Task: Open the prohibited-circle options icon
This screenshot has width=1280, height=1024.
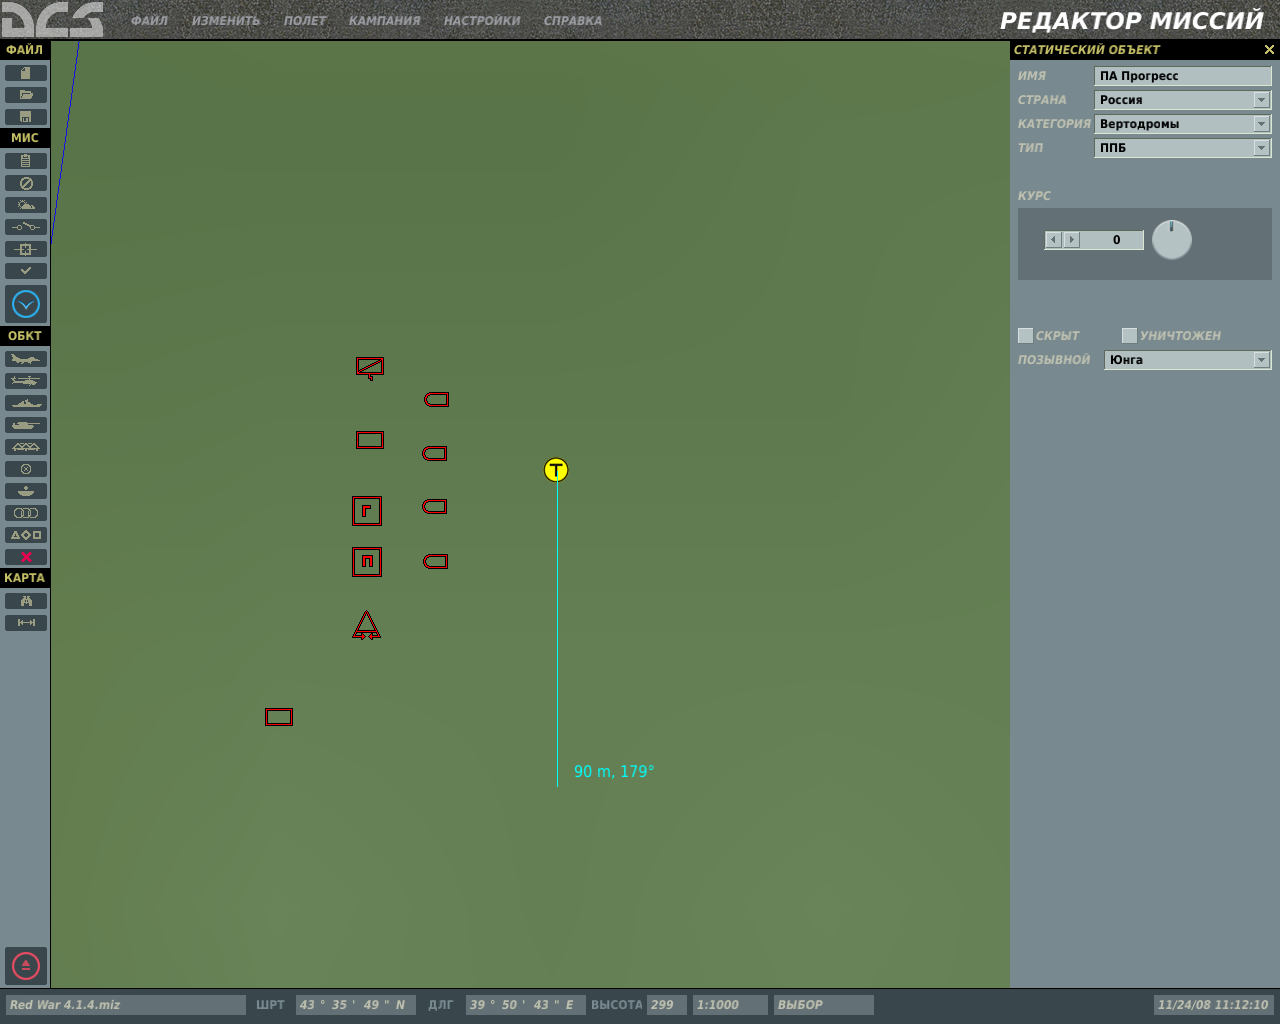Action: pos(26,183)
